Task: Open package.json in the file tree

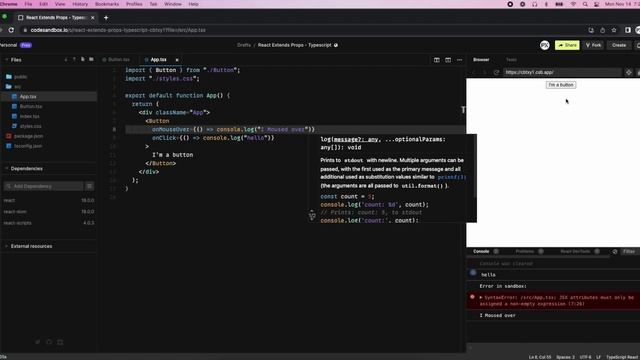Action: [28, 136]
